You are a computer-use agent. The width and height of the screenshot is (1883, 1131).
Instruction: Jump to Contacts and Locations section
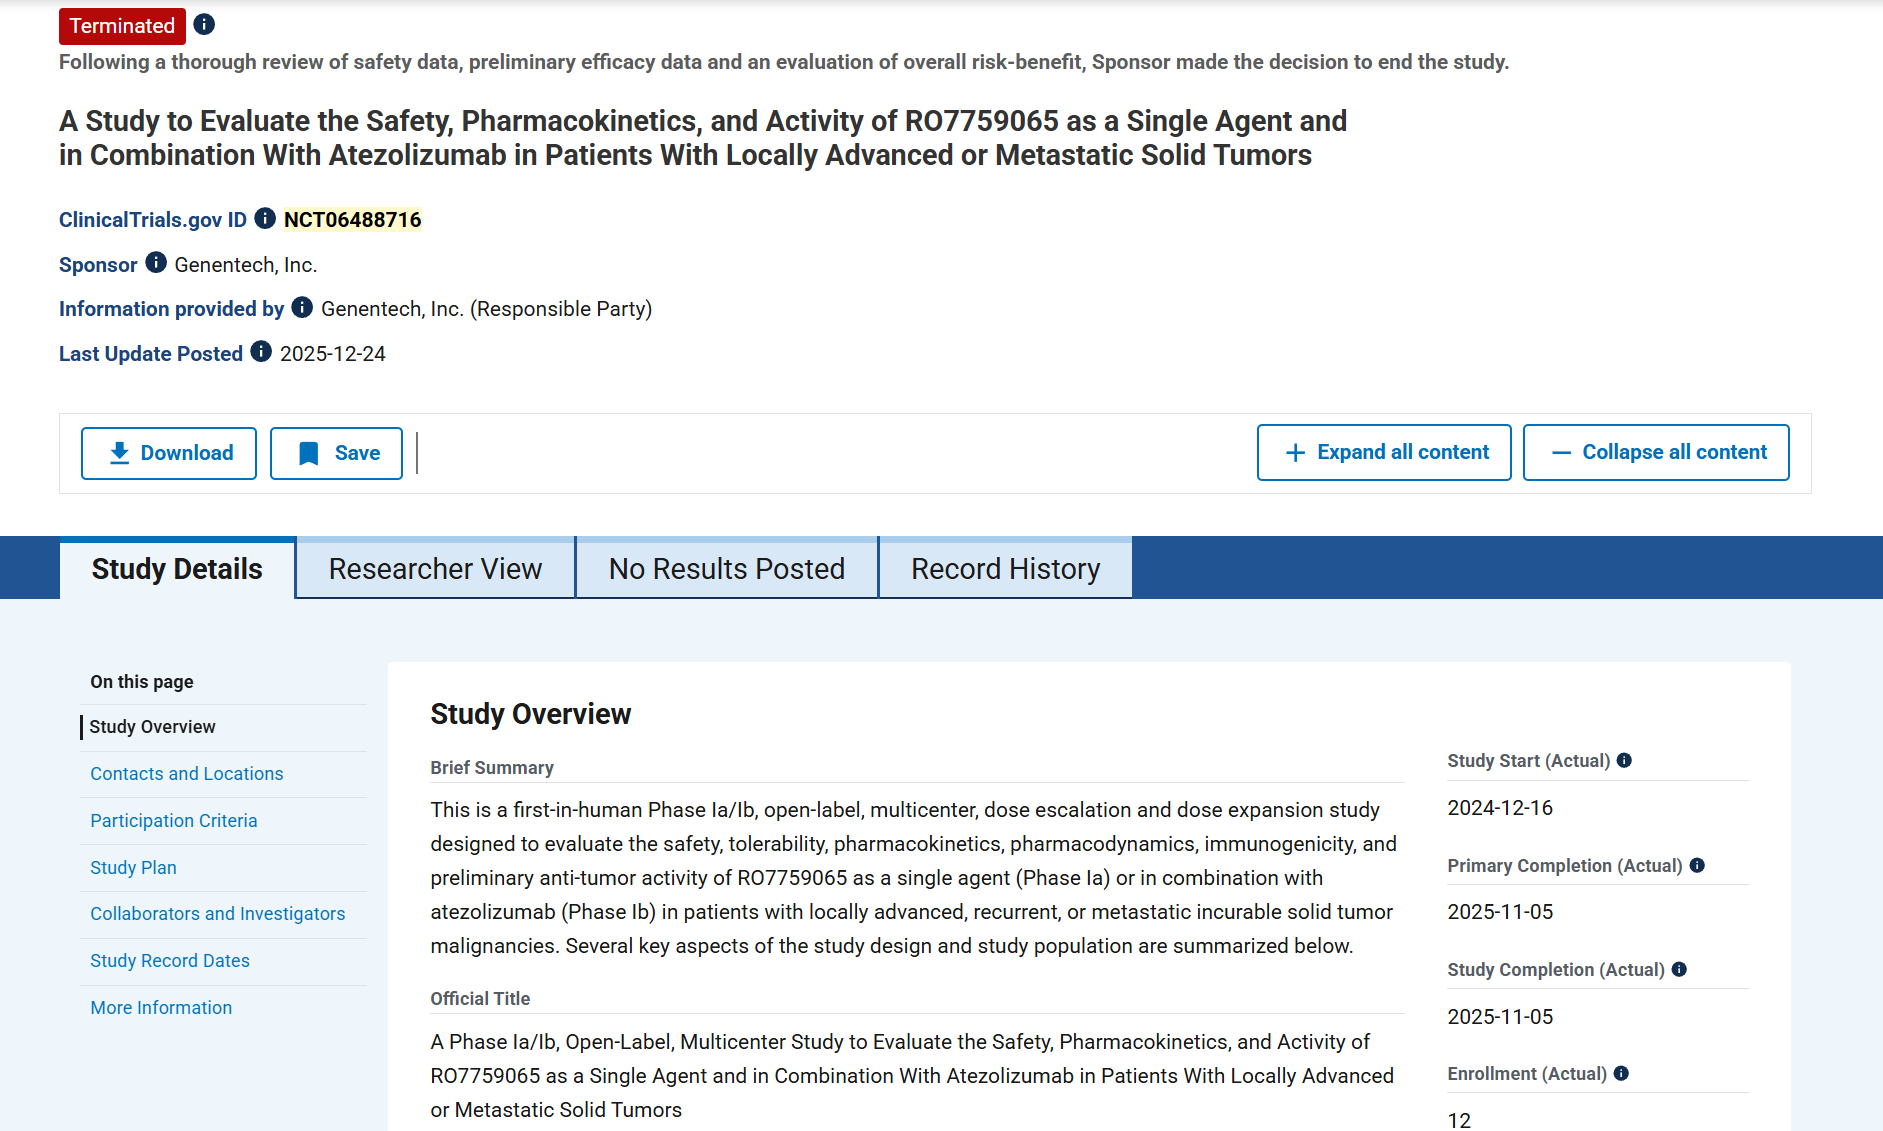click(187, 774)
